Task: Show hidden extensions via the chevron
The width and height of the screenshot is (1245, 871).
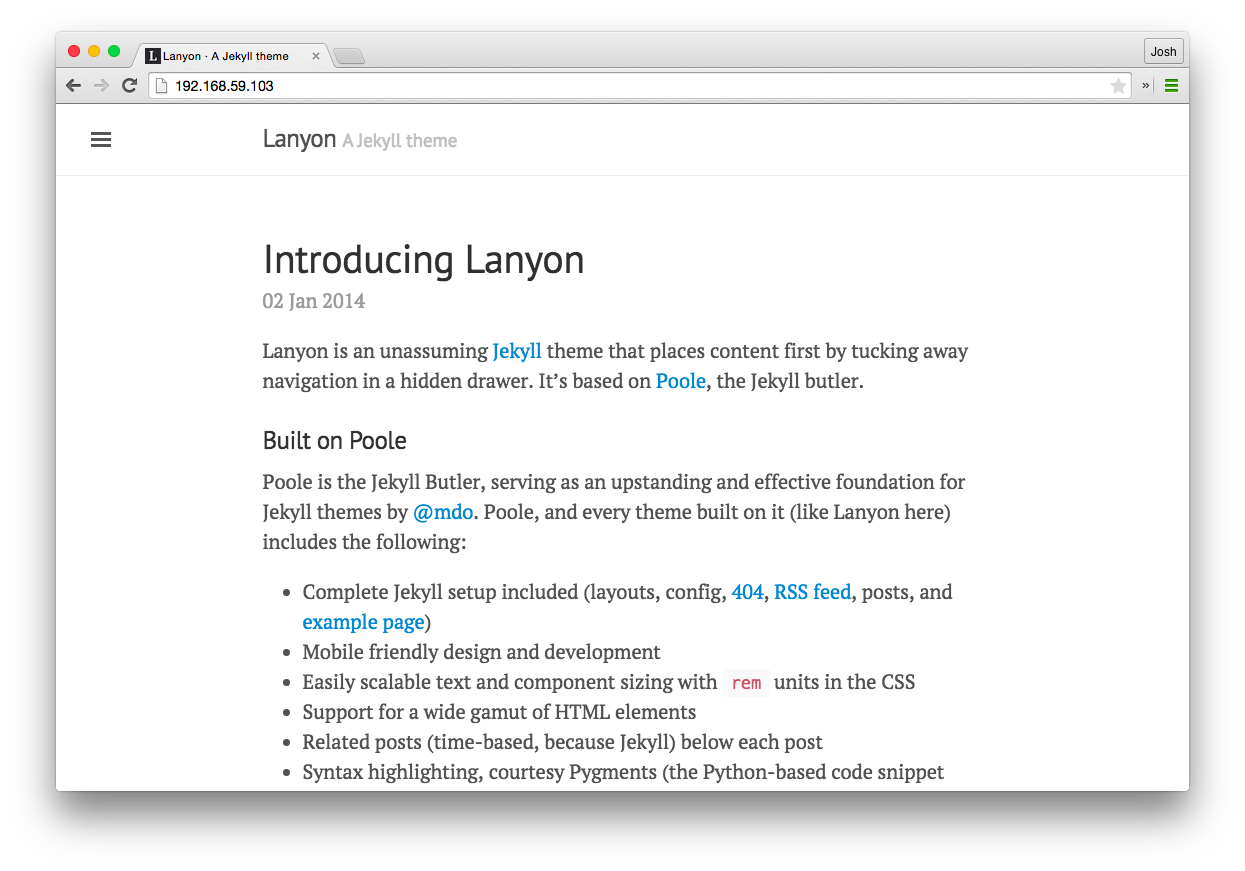Action: [1146, 86]
